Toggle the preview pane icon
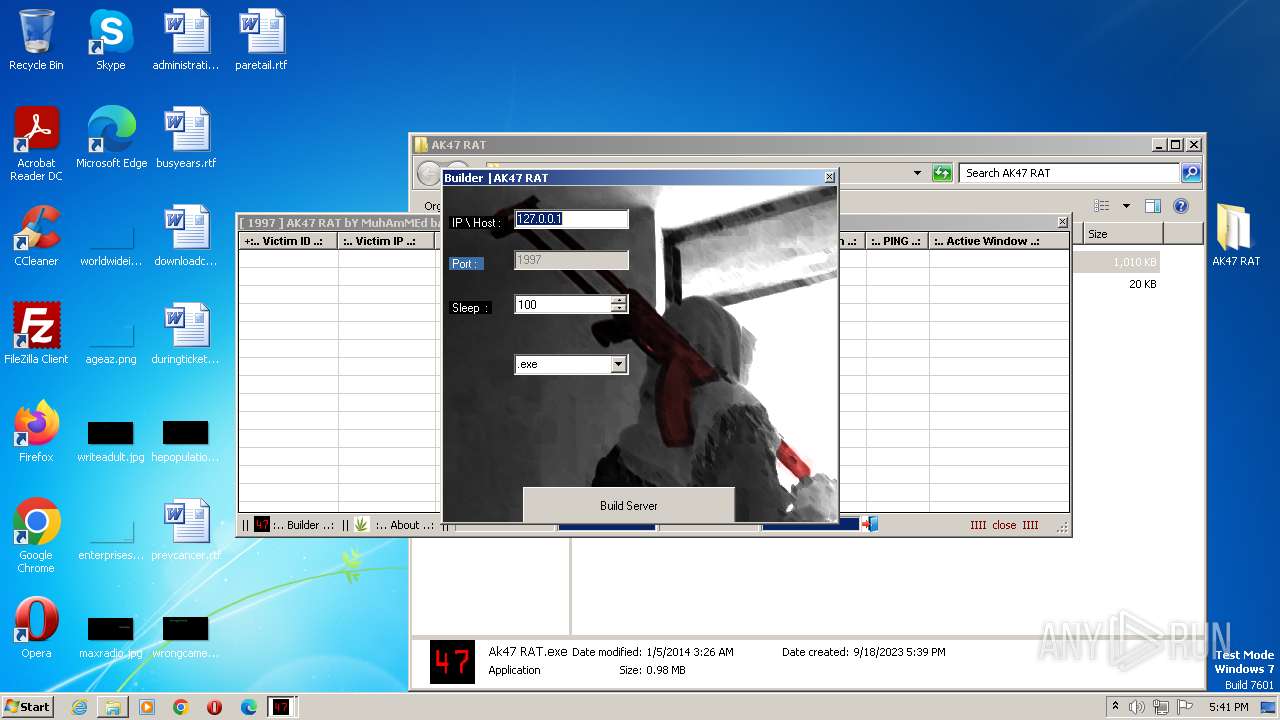Screen dimensions: 1280x720 click(x=1153, y=206)
